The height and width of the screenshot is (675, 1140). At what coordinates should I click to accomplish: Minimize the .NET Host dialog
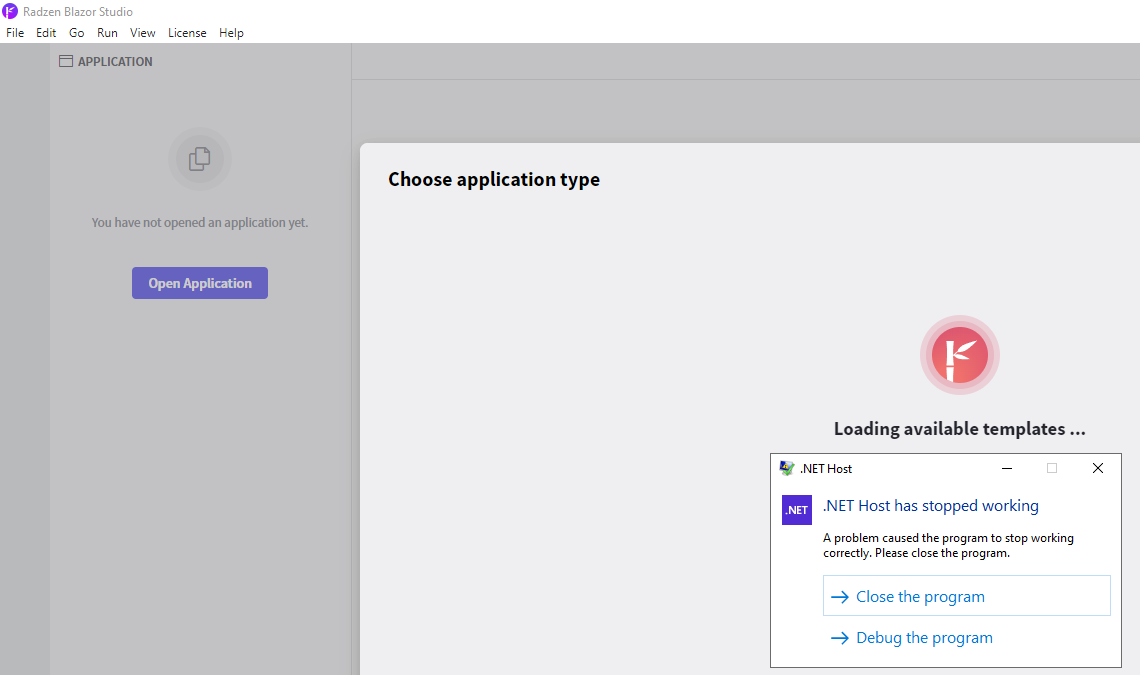1007,468
